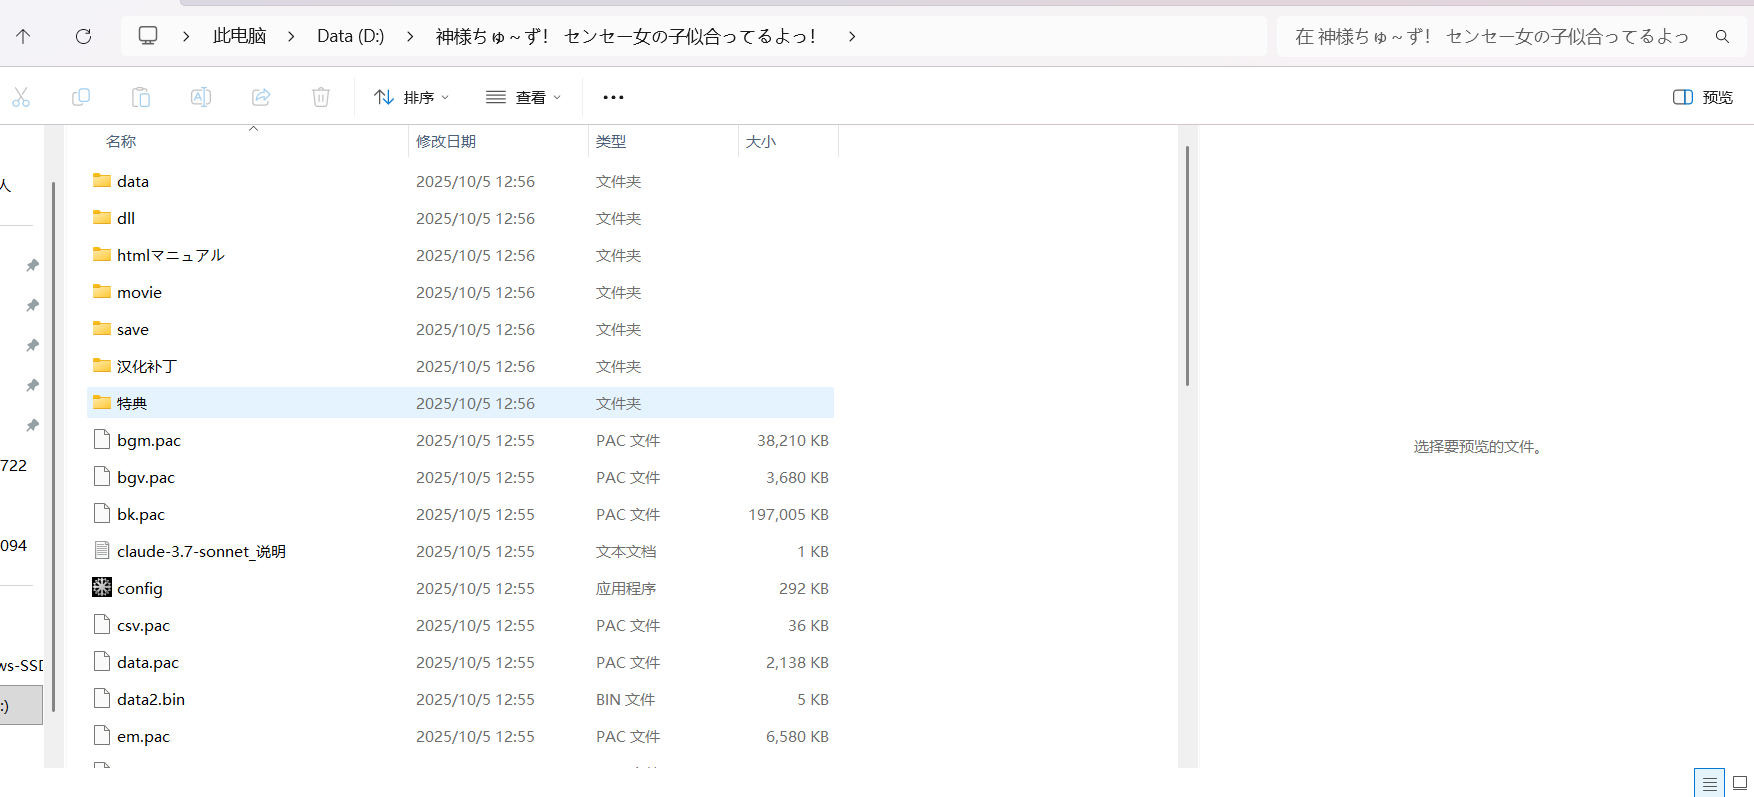Click the claude-3.7-sonnet_说明 text document icon
Image resolution: width=1754 pixels, height=797 pixels.
click(x=102, y=551)
